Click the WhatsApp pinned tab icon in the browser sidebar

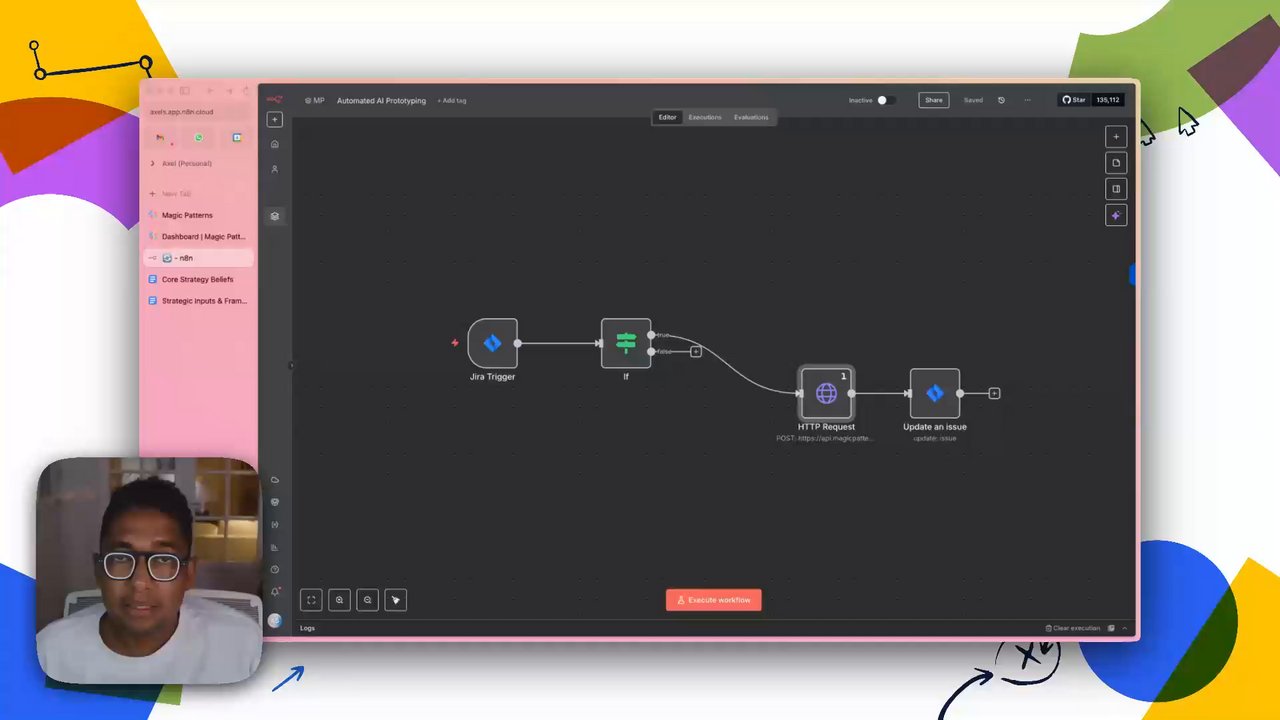[198, 137]
